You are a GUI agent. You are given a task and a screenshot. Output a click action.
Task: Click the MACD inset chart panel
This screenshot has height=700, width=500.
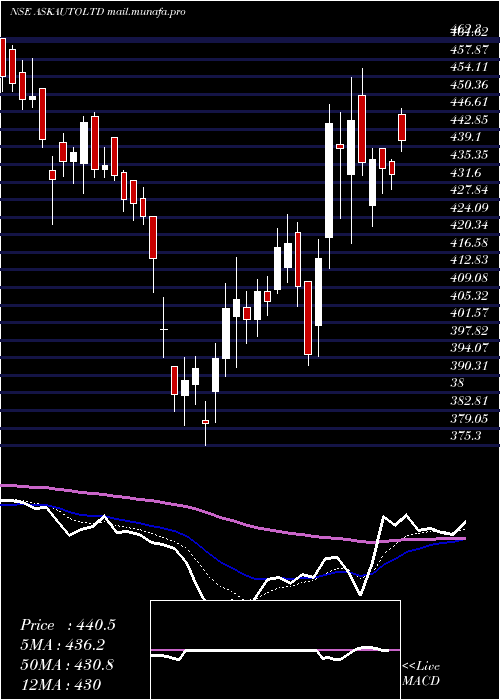[275, 650]
